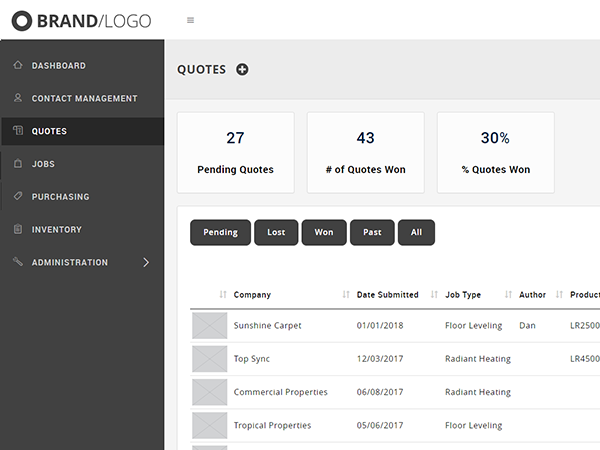Open the Sunshine Carpet row thumbnail
Image resolution: width=600 pixels, height=450 pixels.
(210, 326)
